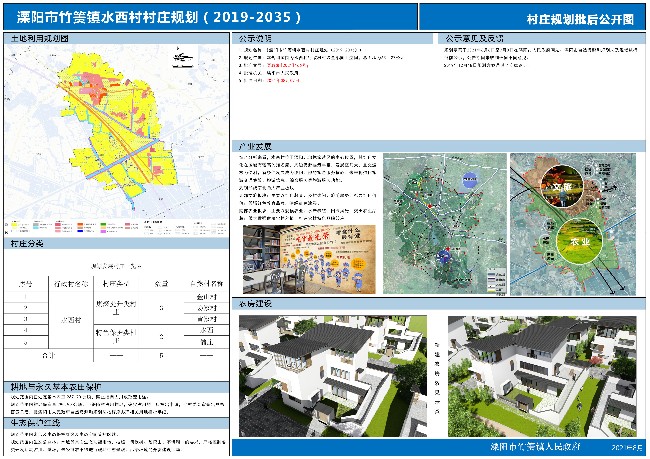The width and height of the screenshot is (650, 459).
Task: Click the 村庄分类 section heading
Action: click(27, 243)
